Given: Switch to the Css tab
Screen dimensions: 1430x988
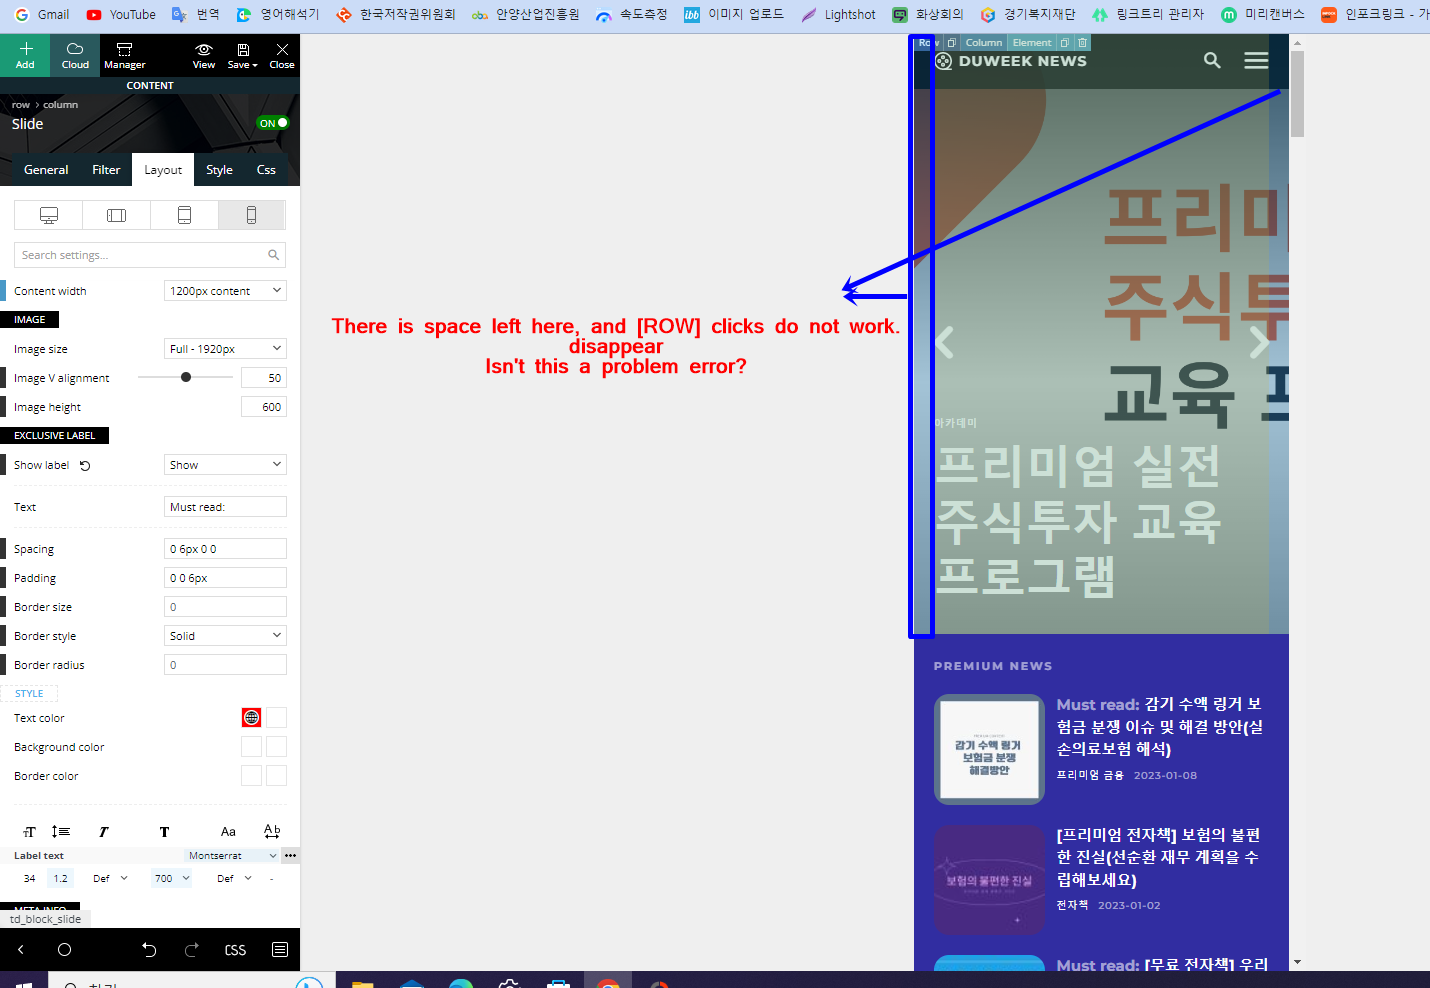Looking at the screenshot, I should click(266, 170).
